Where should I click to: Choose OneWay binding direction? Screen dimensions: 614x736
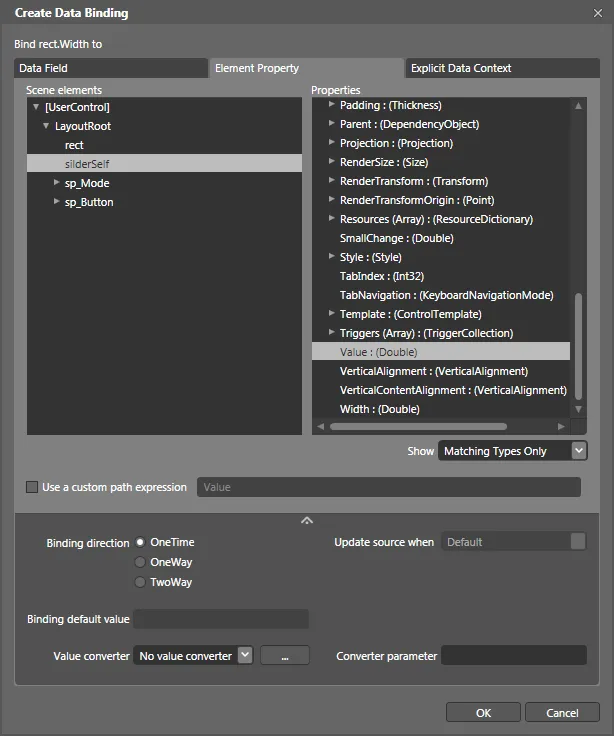(x=140, y=562)
